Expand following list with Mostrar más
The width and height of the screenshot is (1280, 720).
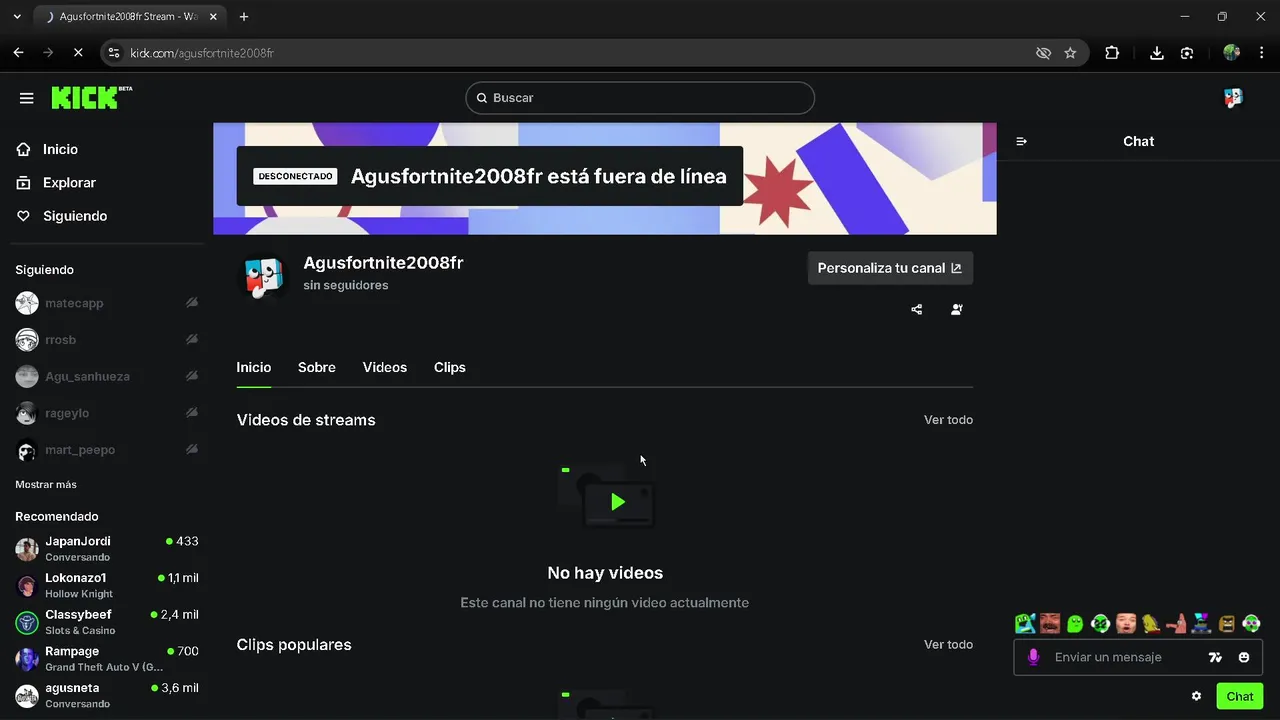tap(46, 485)
